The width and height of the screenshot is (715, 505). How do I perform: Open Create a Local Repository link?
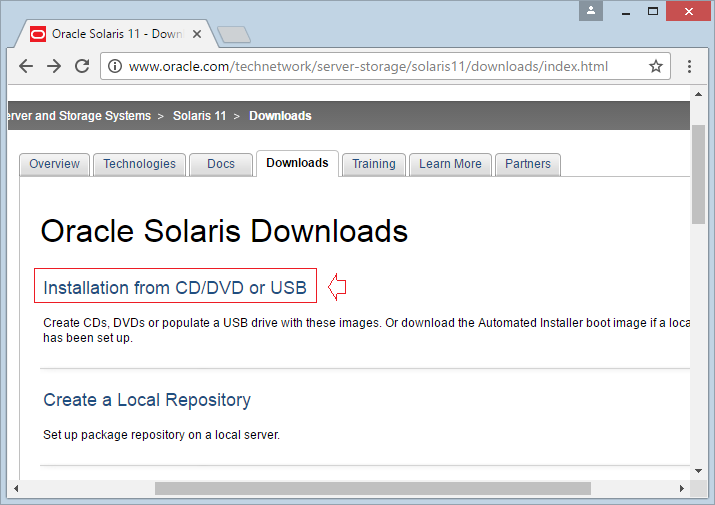point(147,400)
